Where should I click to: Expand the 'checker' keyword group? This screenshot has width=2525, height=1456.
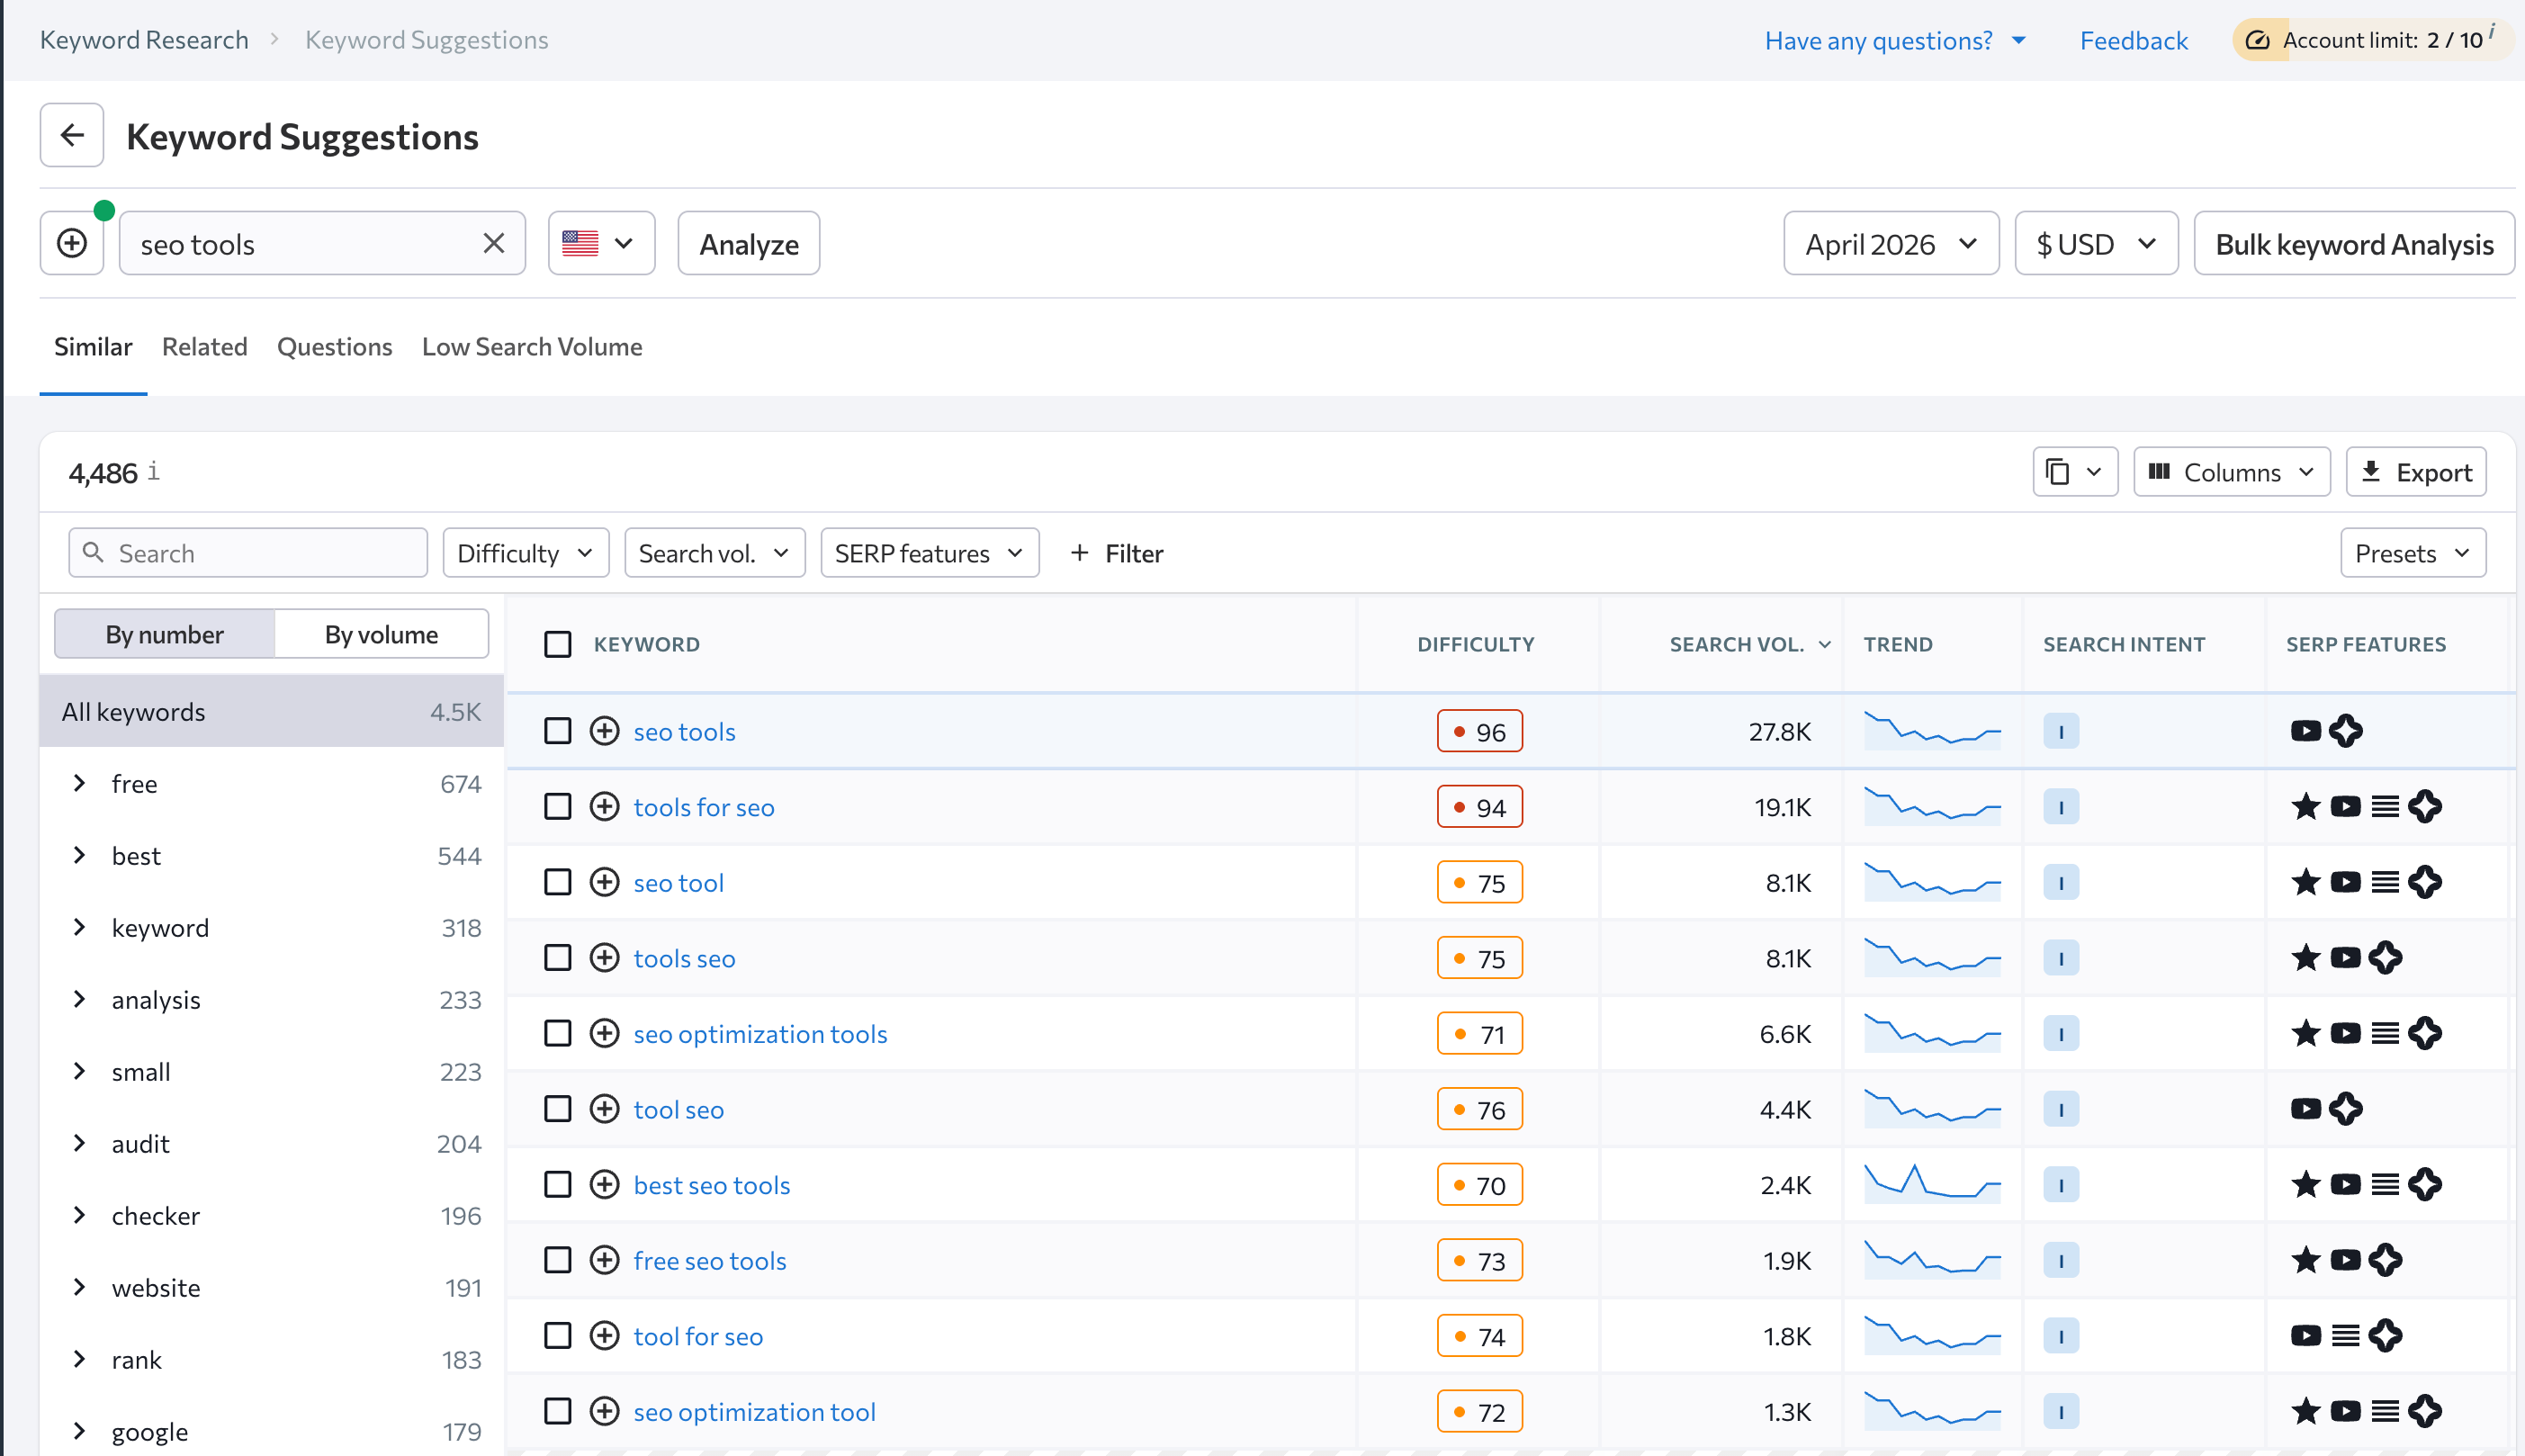(x=79, y=1215)
